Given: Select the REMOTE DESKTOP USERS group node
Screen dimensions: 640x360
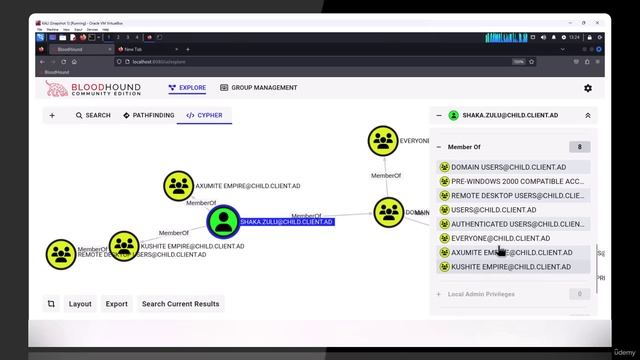Looking at the screenshot, I should click(x=61, y=254).
